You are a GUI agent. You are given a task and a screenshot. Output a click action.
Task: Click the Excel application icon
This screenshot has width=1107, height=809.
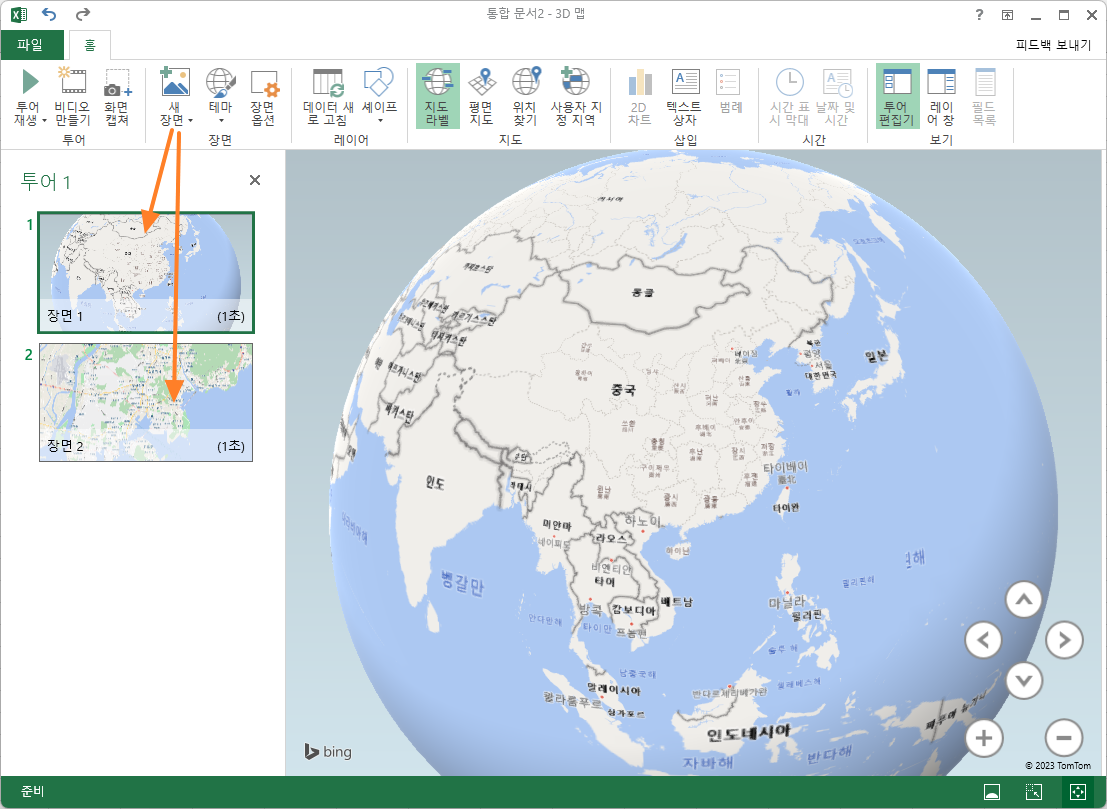(19, 15)
